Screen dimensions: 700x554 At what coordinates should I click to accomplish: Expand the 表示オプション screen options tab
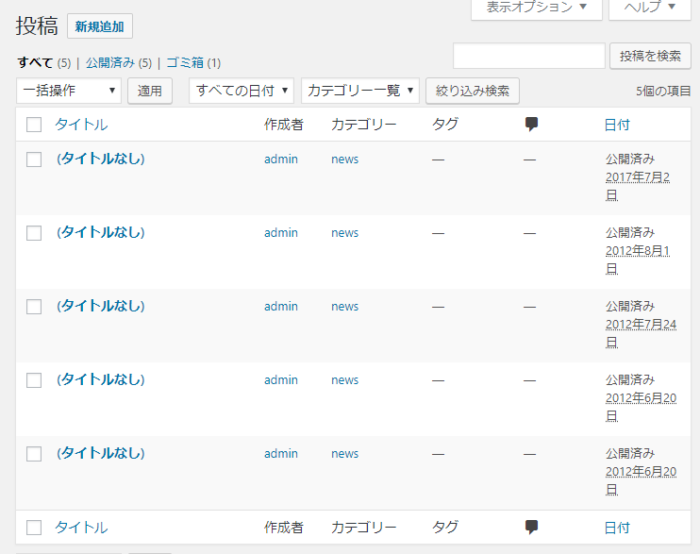coord(536,7)
